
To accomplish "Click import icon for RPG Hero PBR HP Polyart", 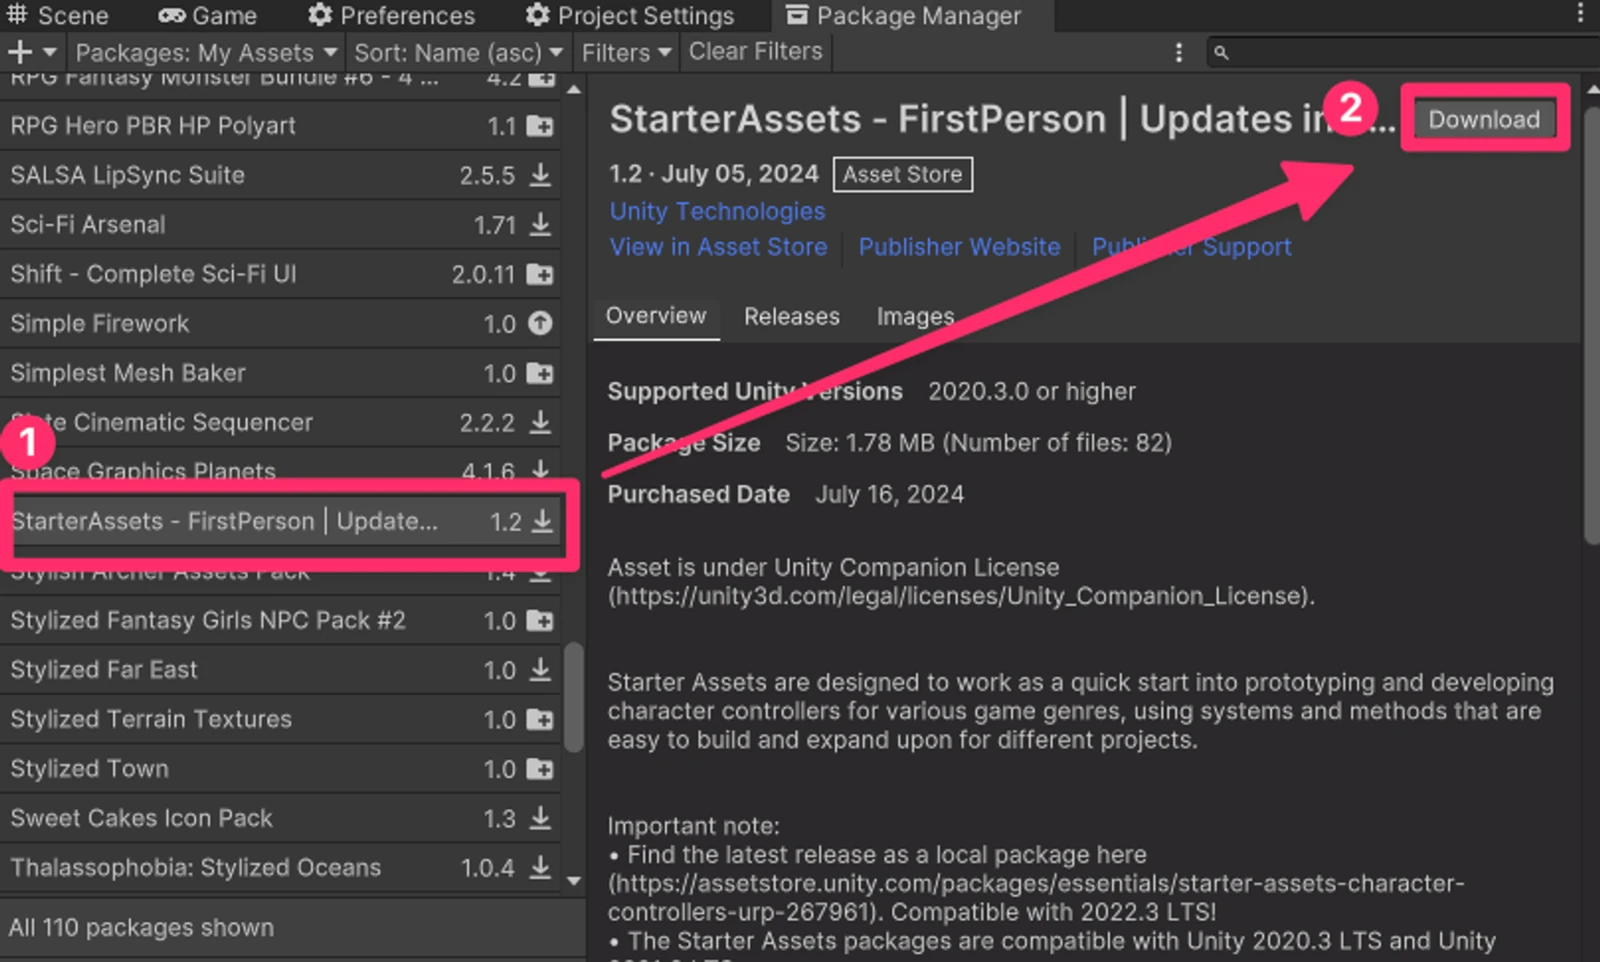I will click(x=540, y=126).
